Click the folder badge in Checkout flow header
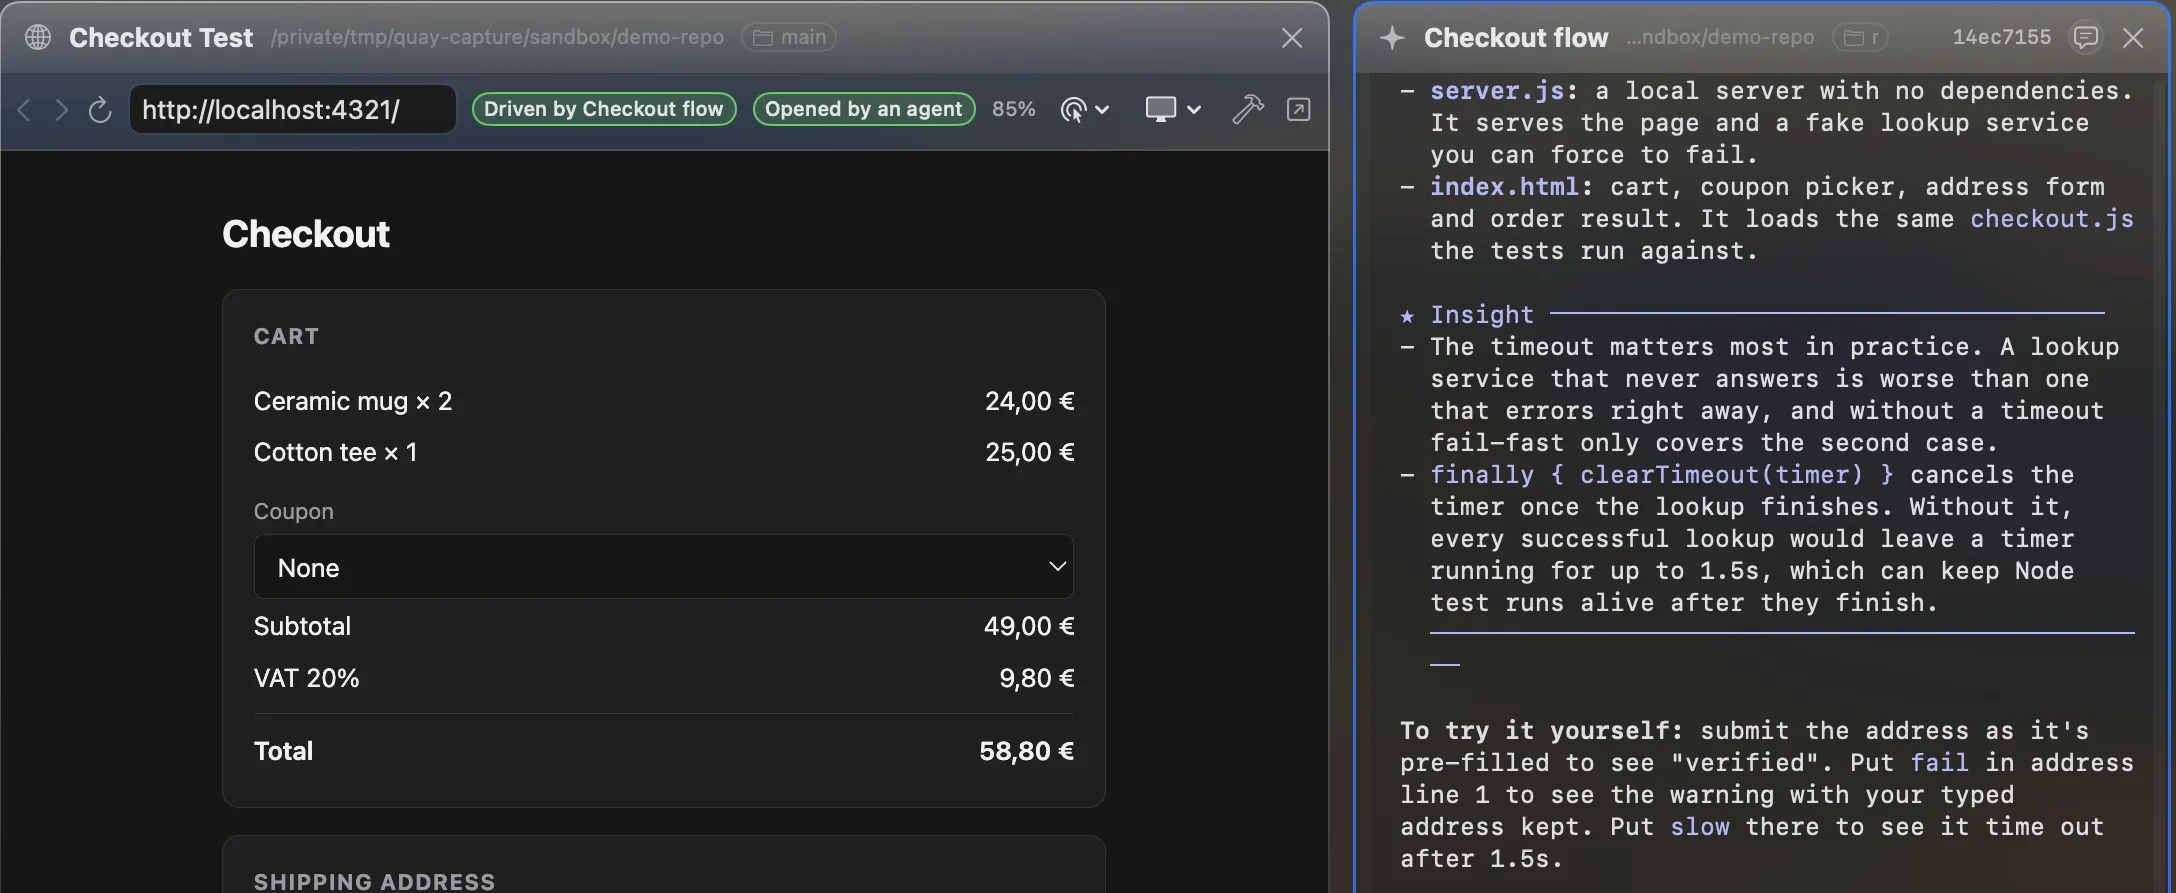This screenshot has width=2176, height=893. point(1860,37)
